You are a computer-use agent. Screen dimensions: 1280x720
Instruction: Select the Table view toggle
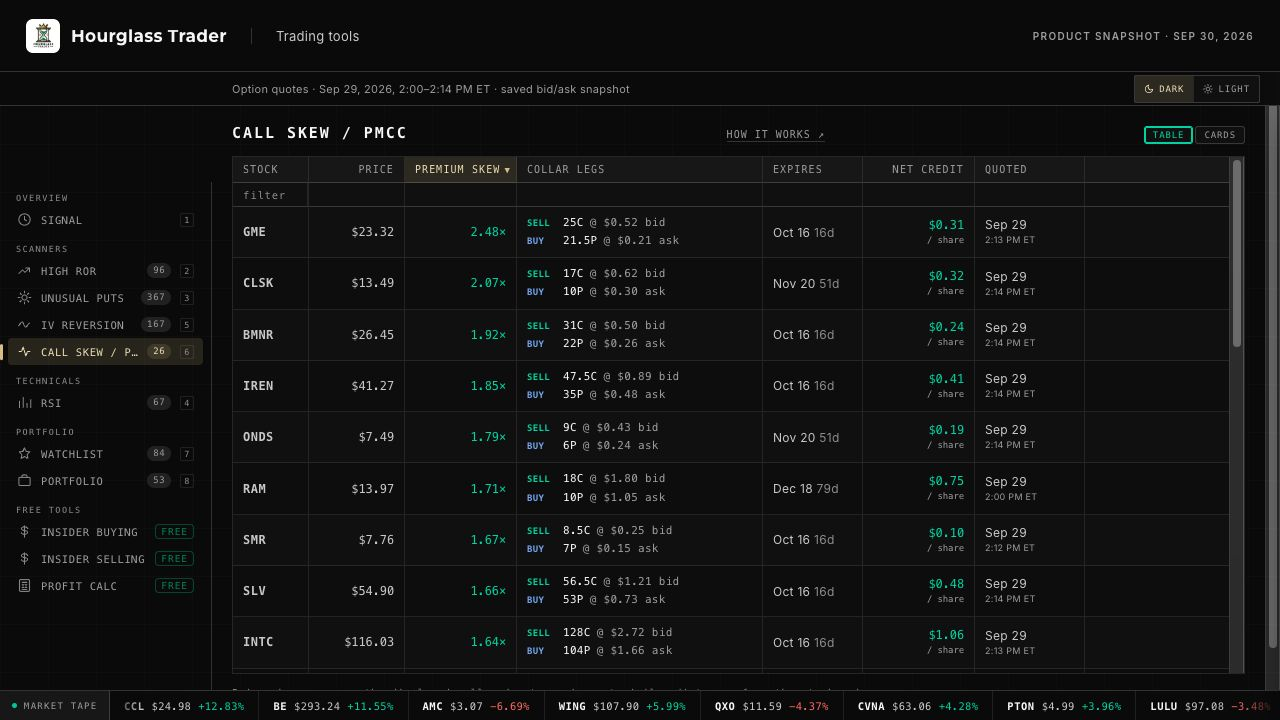[x=1168, y=135]
